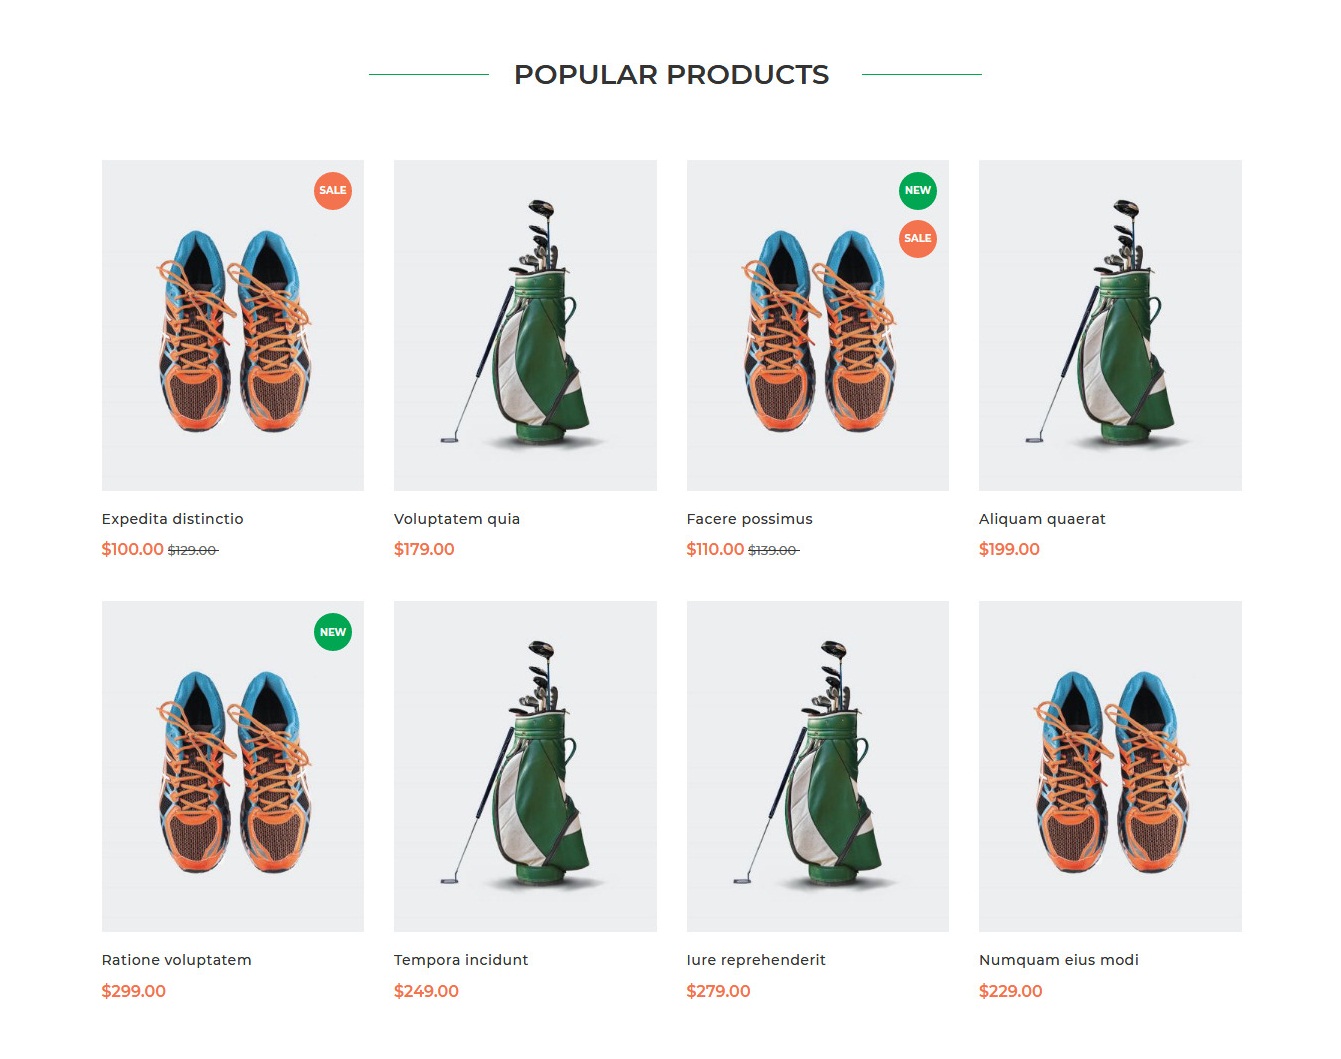Click the NEW badge on Ratione voluptatem

pyautogui.click(x=332, y=631)
